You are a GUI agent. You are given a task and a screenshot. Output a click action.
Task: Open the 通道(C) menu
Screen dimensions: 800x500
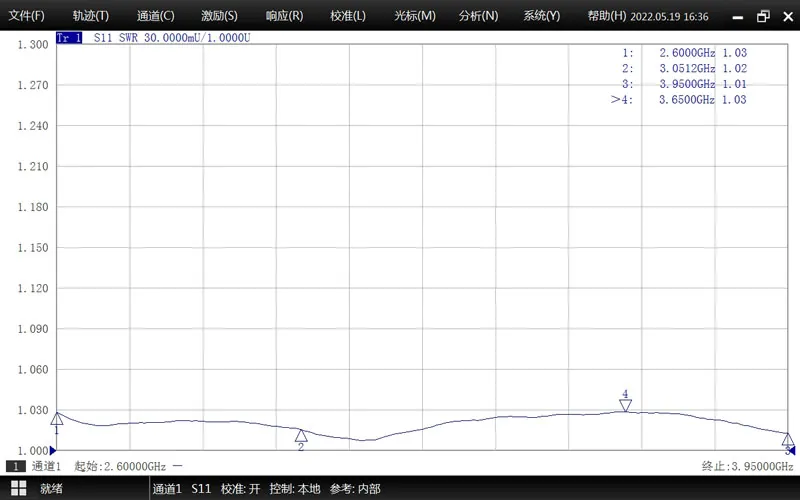[x=156, y=16]
